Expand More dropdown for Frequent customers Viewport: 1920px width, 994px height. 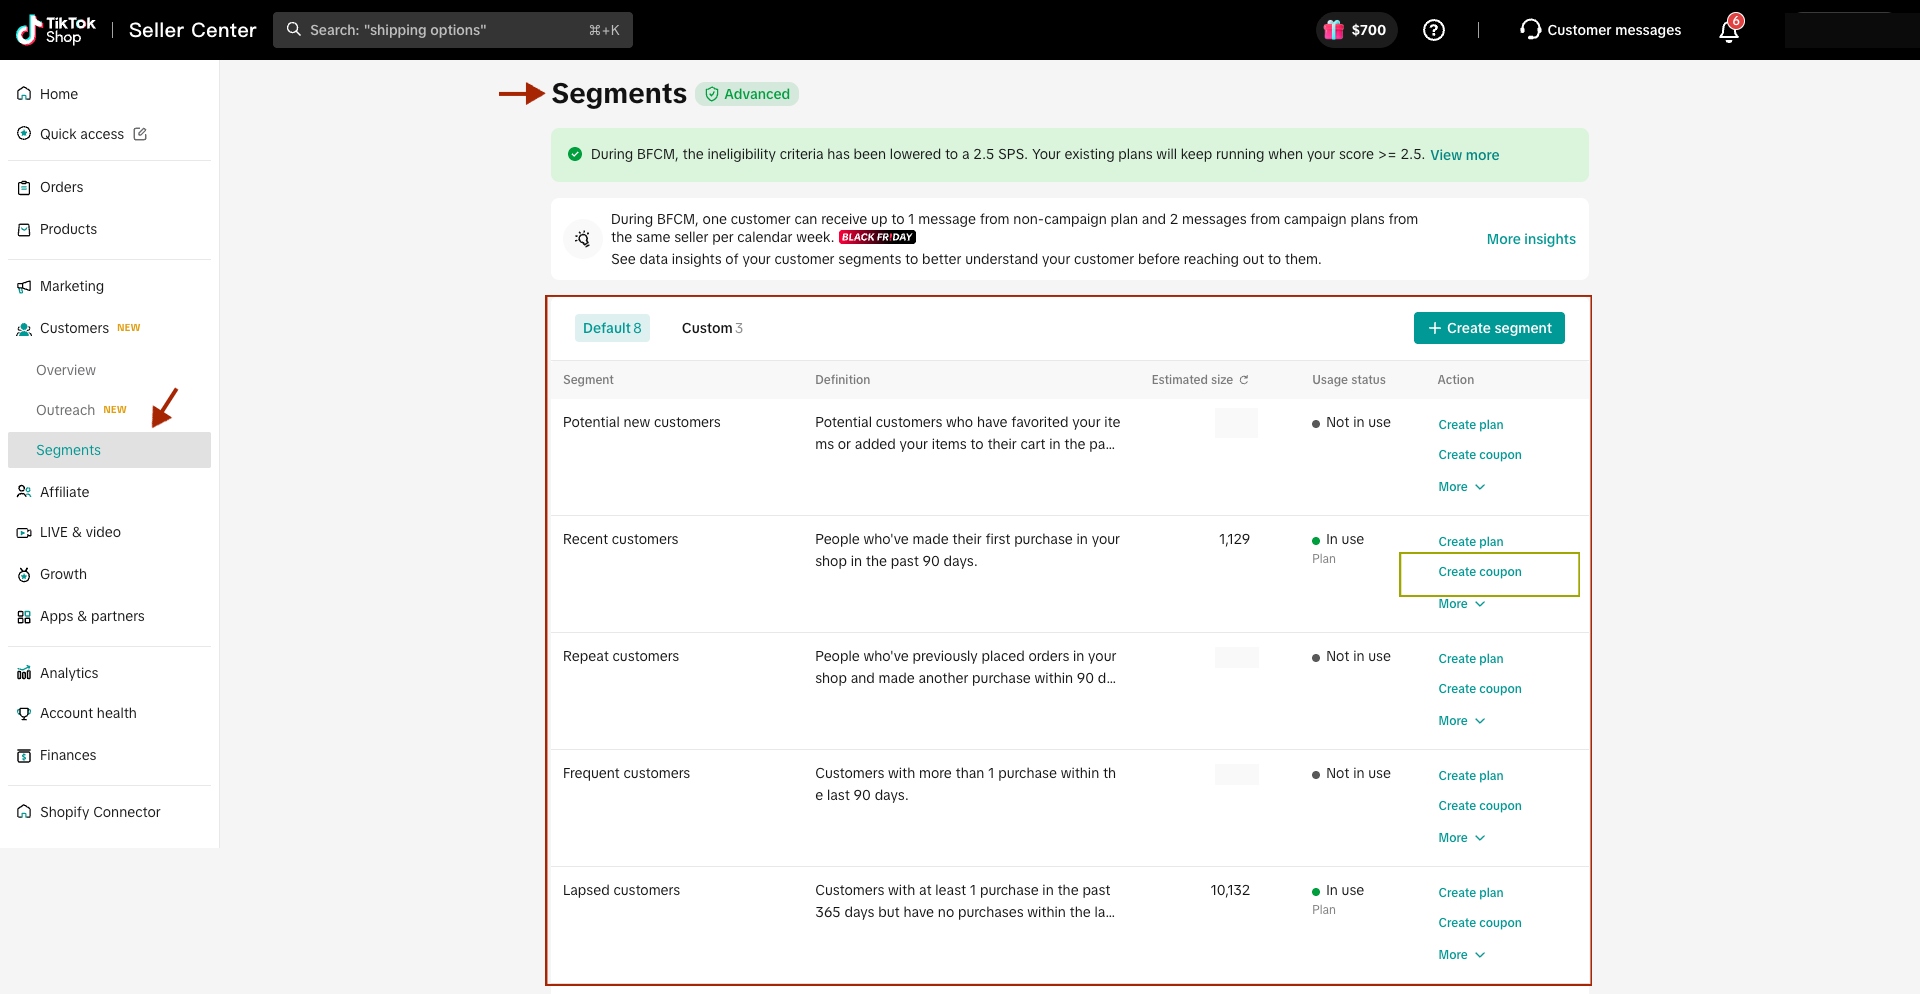tap(1461, 838)
